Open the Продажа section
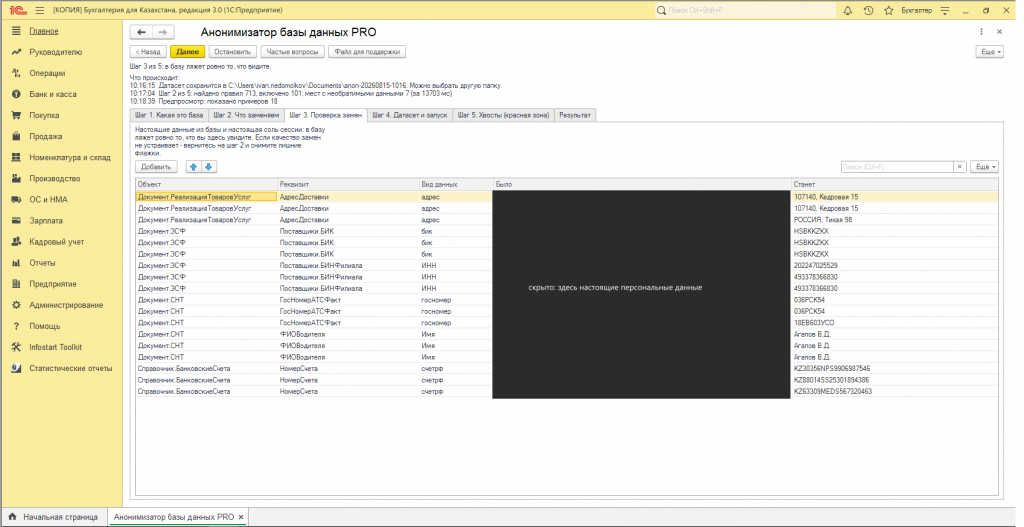Screen dimensions: 1024x527 (x=46, y=136)
